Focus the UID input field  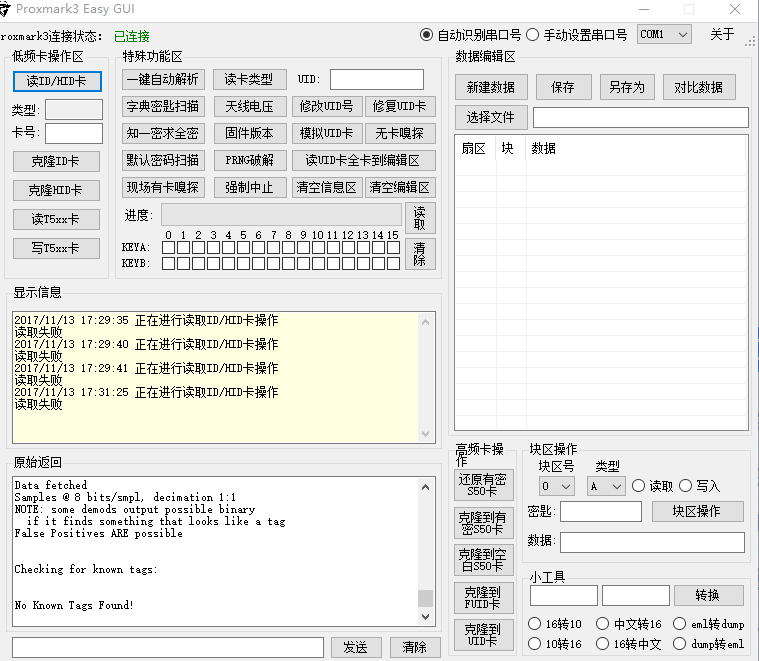coord(377,79)
